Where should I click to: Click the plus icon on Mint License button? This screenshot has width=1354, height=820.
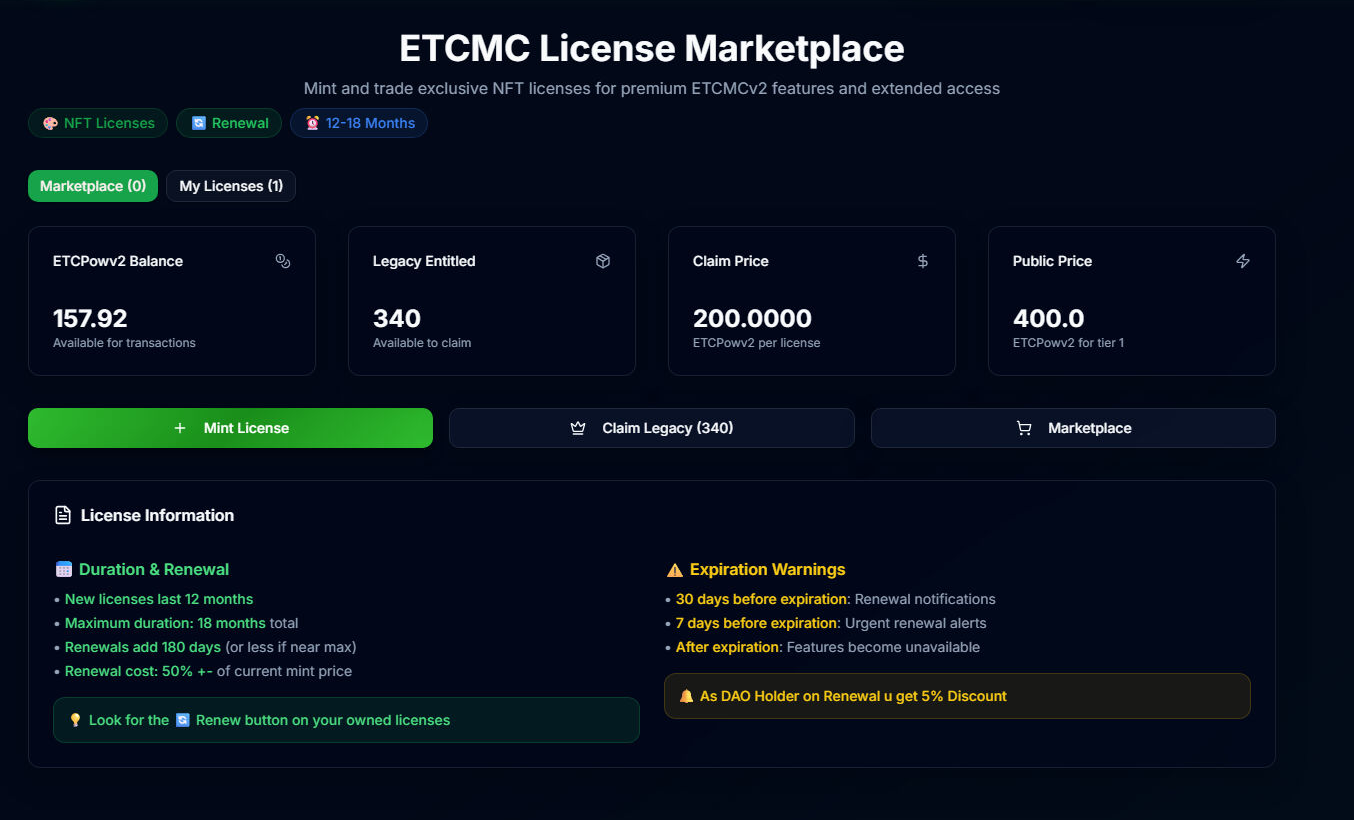pos(180,428)
